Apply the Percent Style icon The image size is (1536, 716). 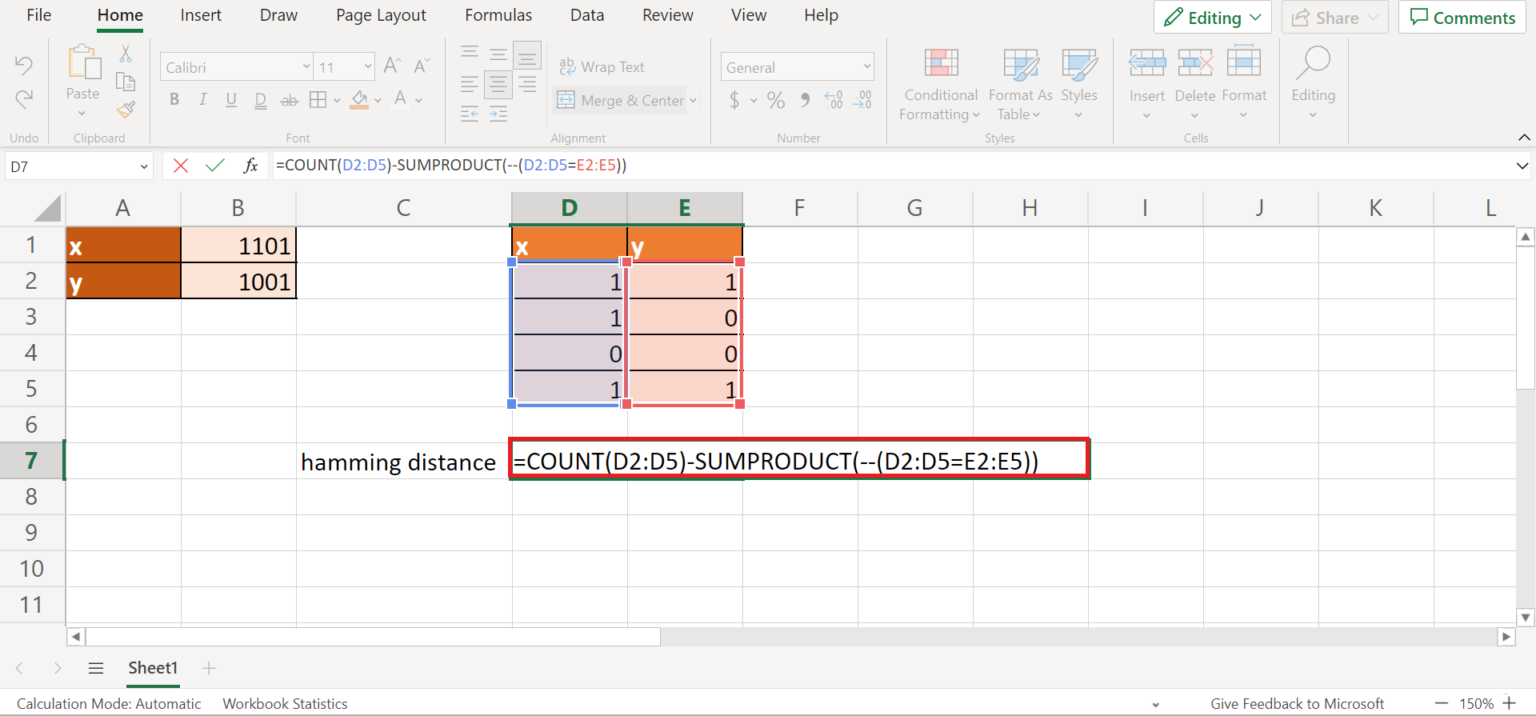pos(775,101)
